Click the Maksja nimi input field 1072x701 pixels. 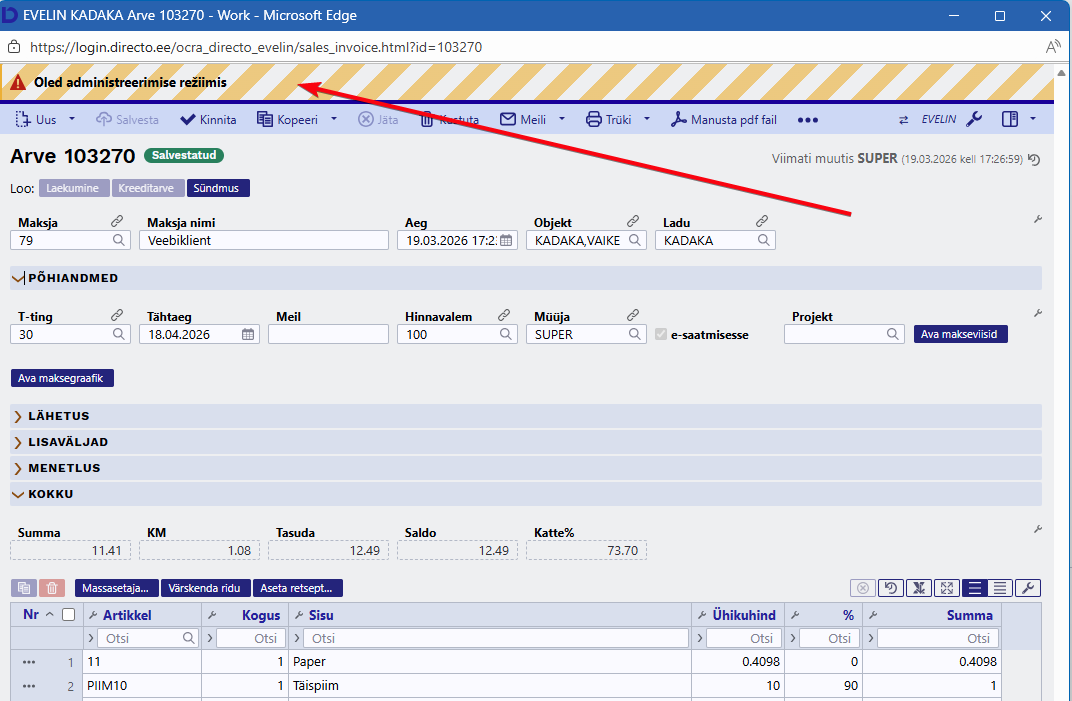click(x=263, y=241)
